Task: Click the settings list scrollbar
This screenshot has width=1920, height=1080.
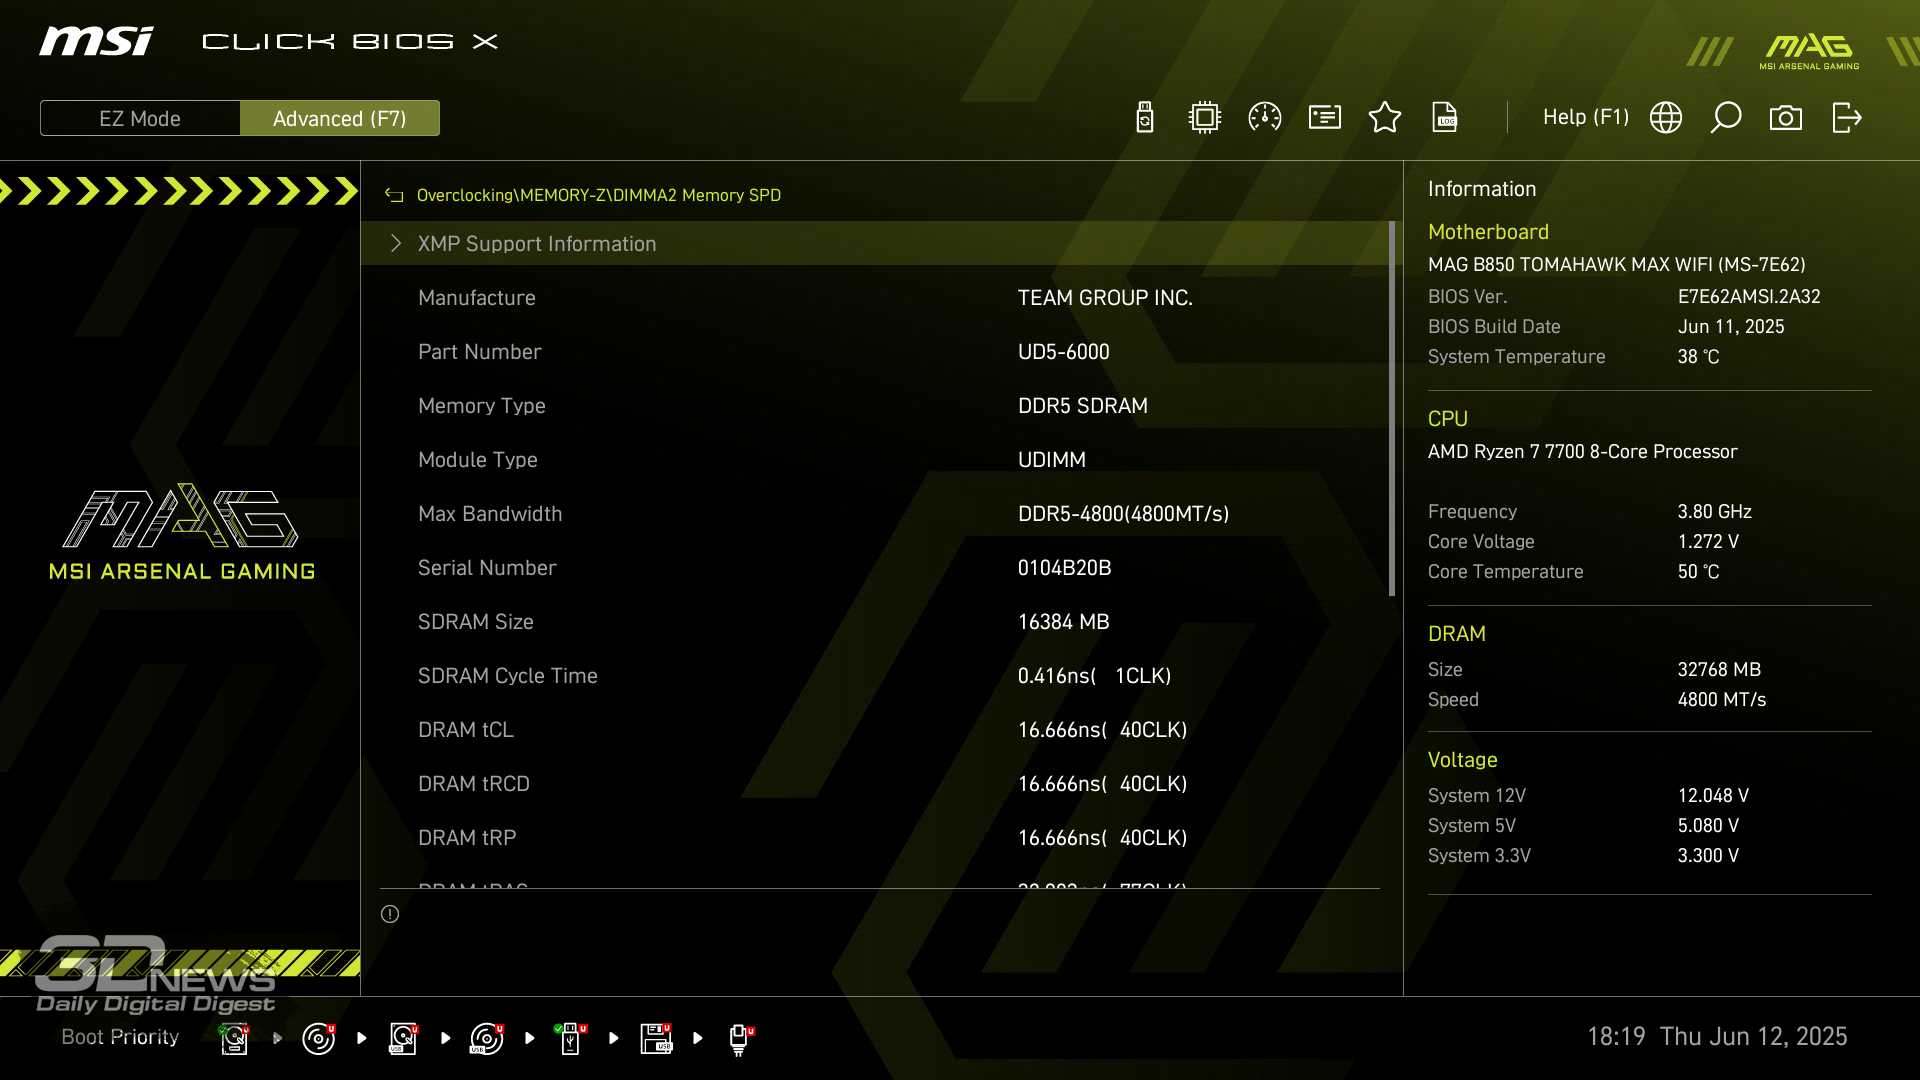Action: pyautogui.click(x=1392, y=409)
